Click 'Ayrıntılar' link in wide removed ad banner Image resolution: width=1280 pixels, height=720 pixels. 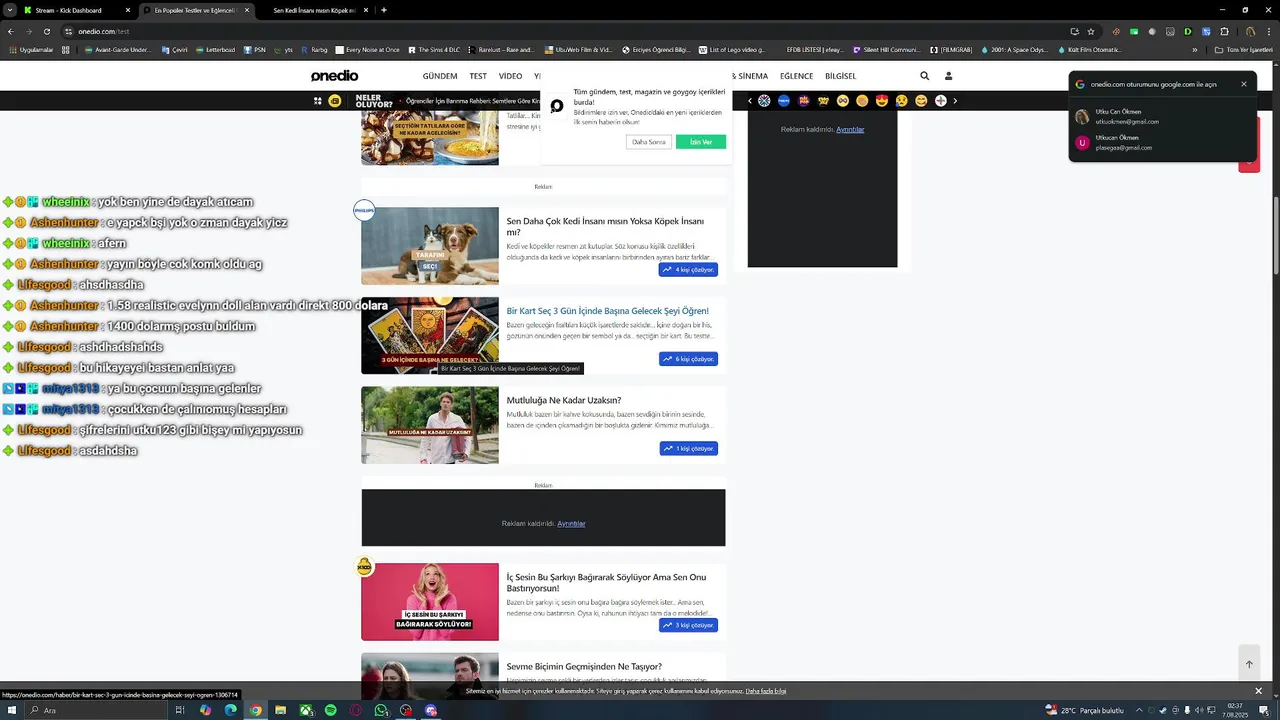[x=571, y=523]
